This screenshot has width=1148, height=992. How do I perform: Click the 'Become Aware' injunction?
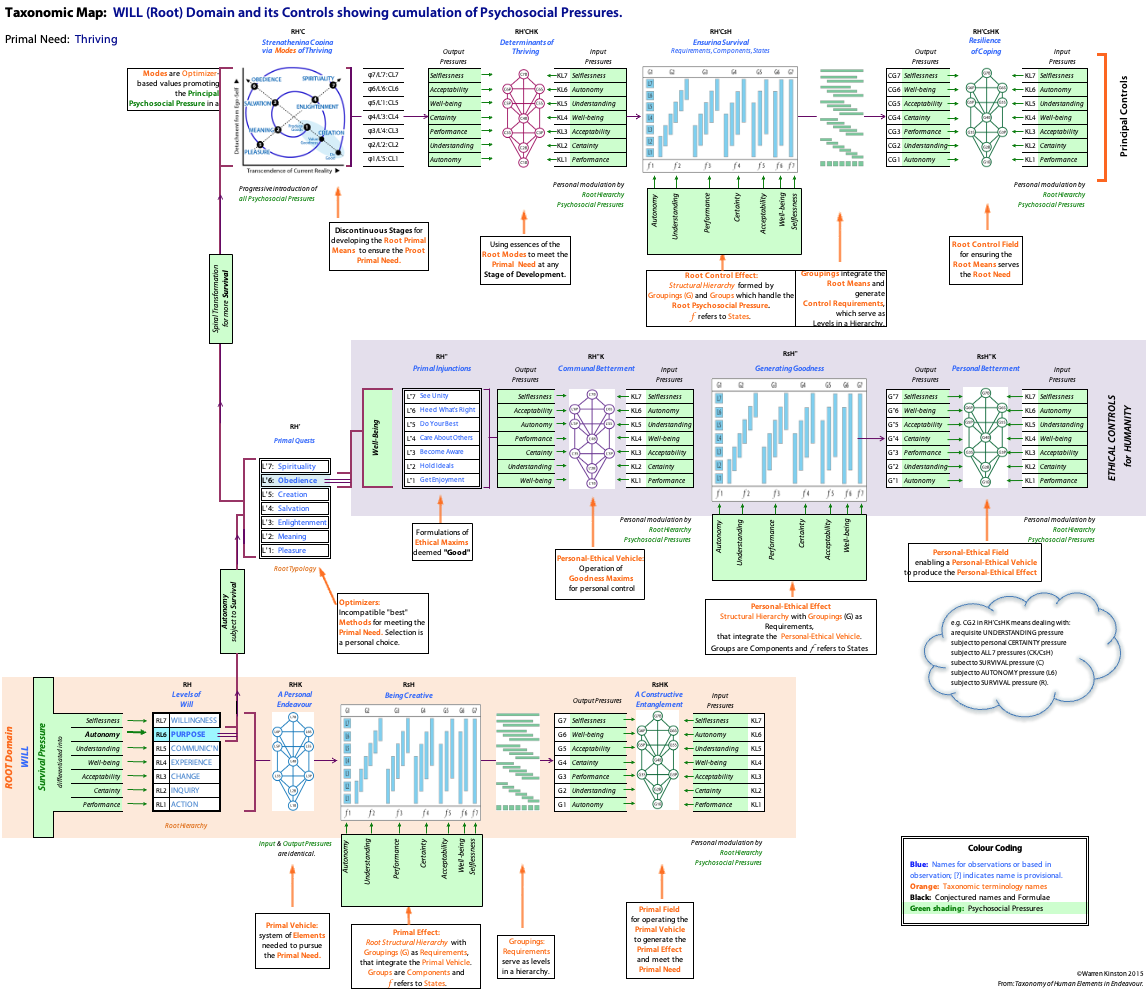point(442,452)
